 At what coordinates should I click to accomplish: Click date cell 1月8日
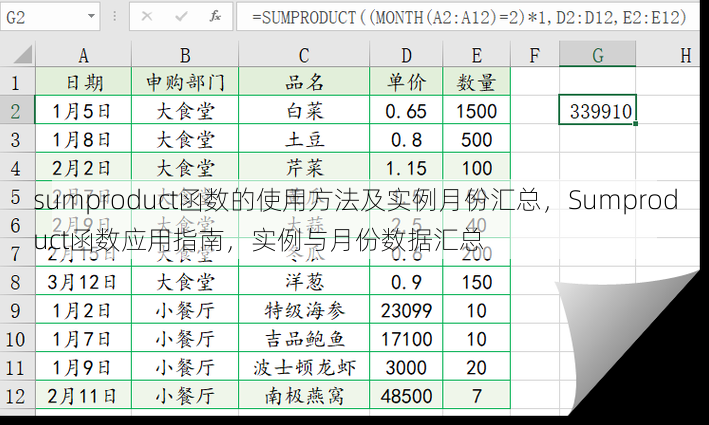[83, 139]
